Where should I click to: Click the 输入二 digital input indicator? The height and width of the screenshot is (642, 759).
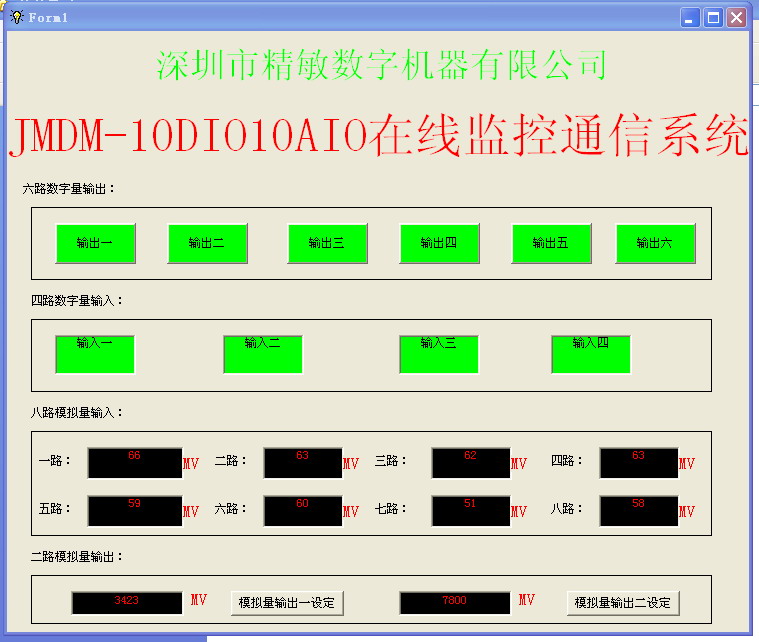(x=263, y=354)
